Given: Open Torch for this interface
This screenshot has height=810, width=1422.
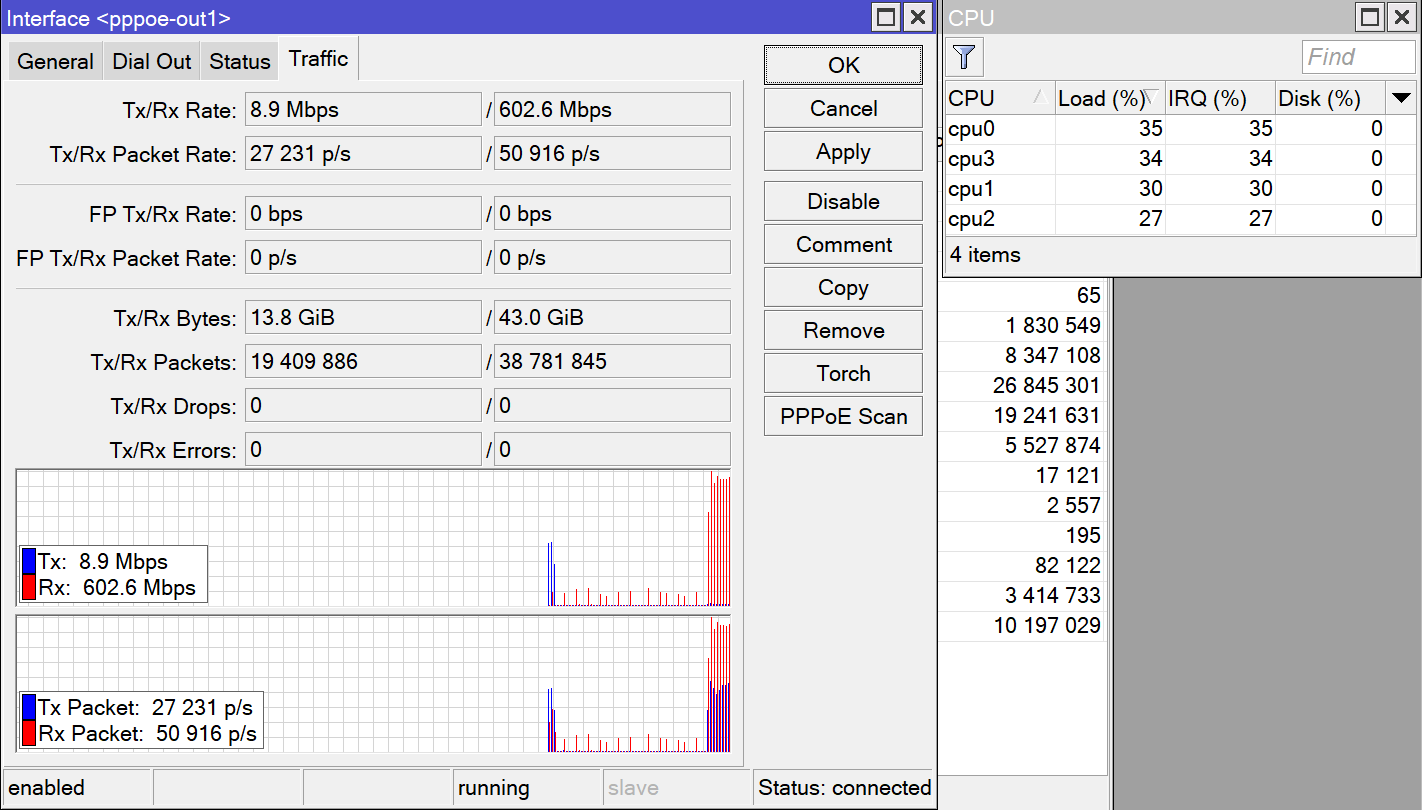Looking at the screenshot, I should click(843, 373).
